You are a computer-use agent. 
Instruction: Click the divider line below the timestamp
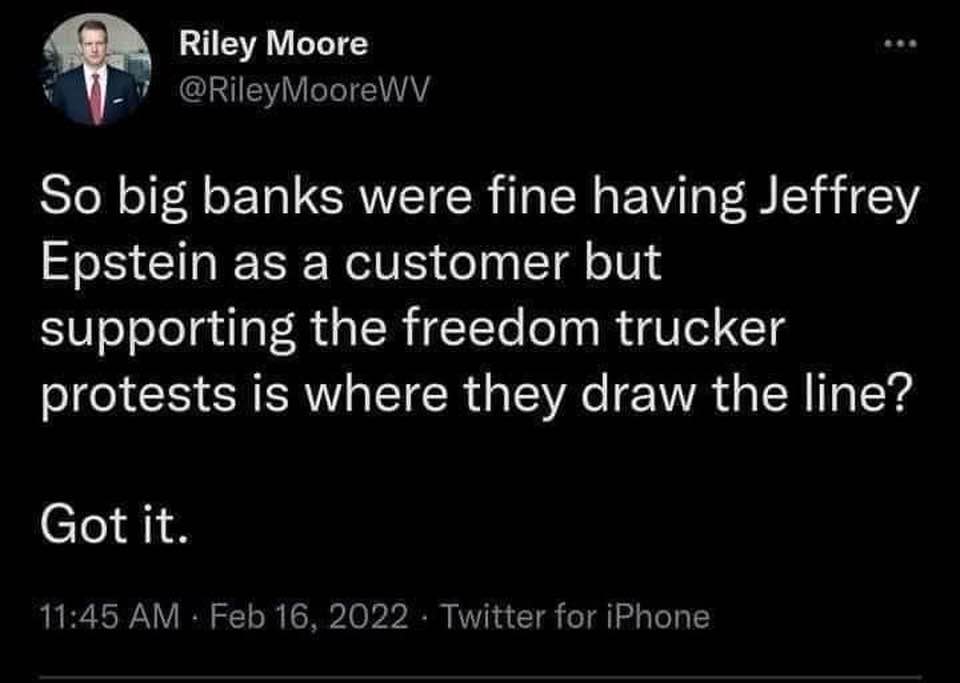(480, 677)
